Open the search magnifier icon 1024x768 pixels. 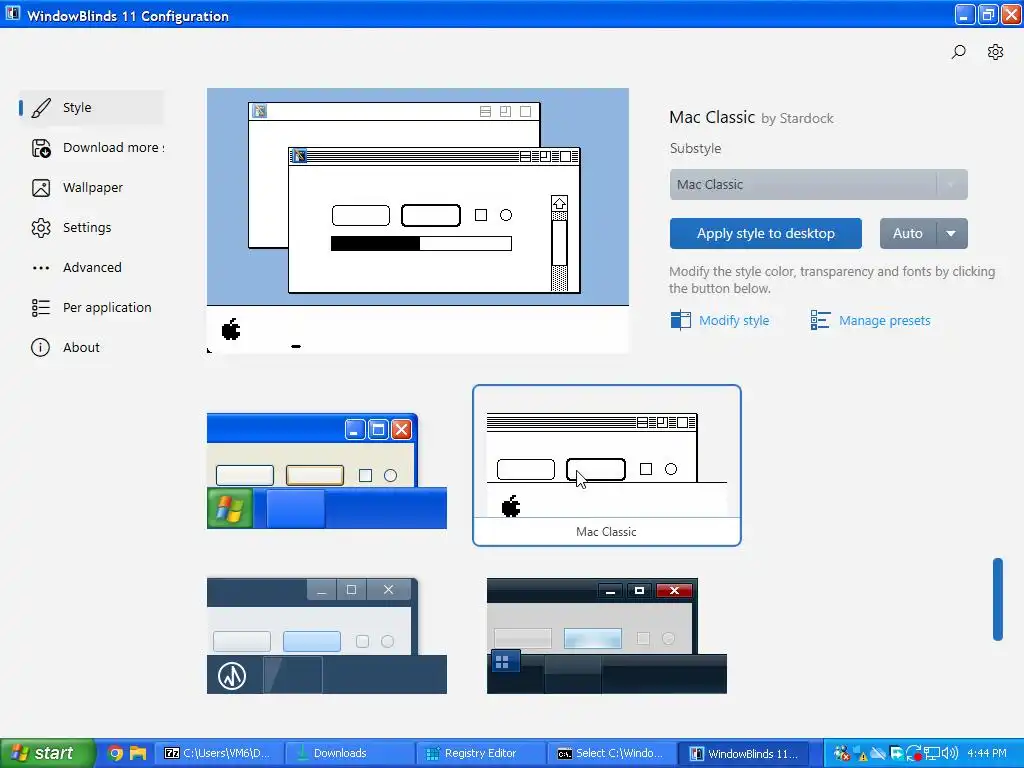[958, 52]
